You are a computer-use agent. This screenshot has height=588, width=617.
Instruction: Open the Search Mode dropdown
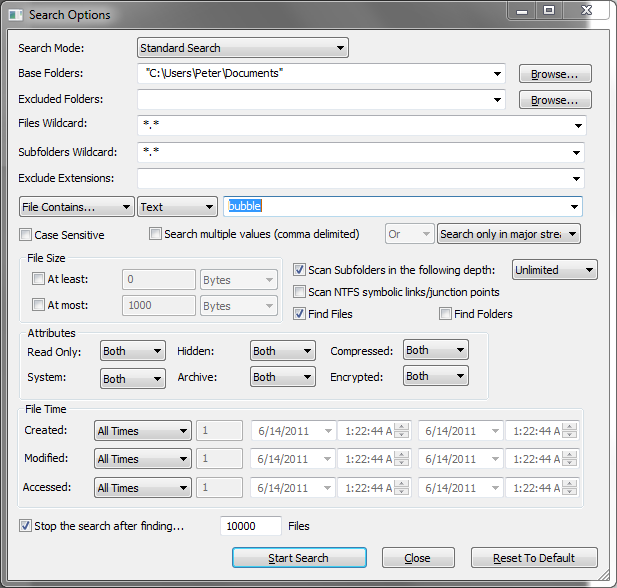pyautogui.click(x=243, y=48)
